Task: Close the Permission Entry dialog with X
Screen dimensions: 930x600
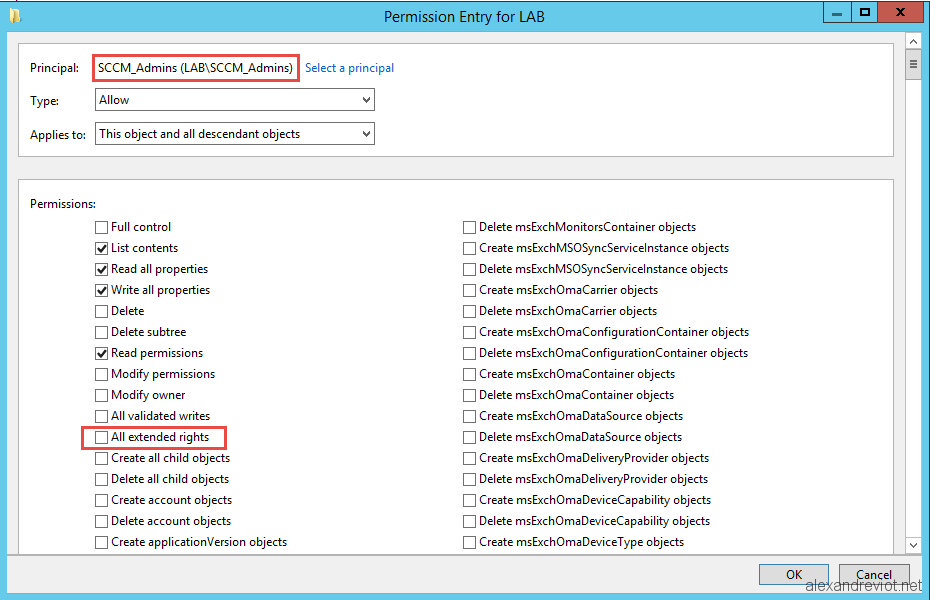Action: pos(900,12)
